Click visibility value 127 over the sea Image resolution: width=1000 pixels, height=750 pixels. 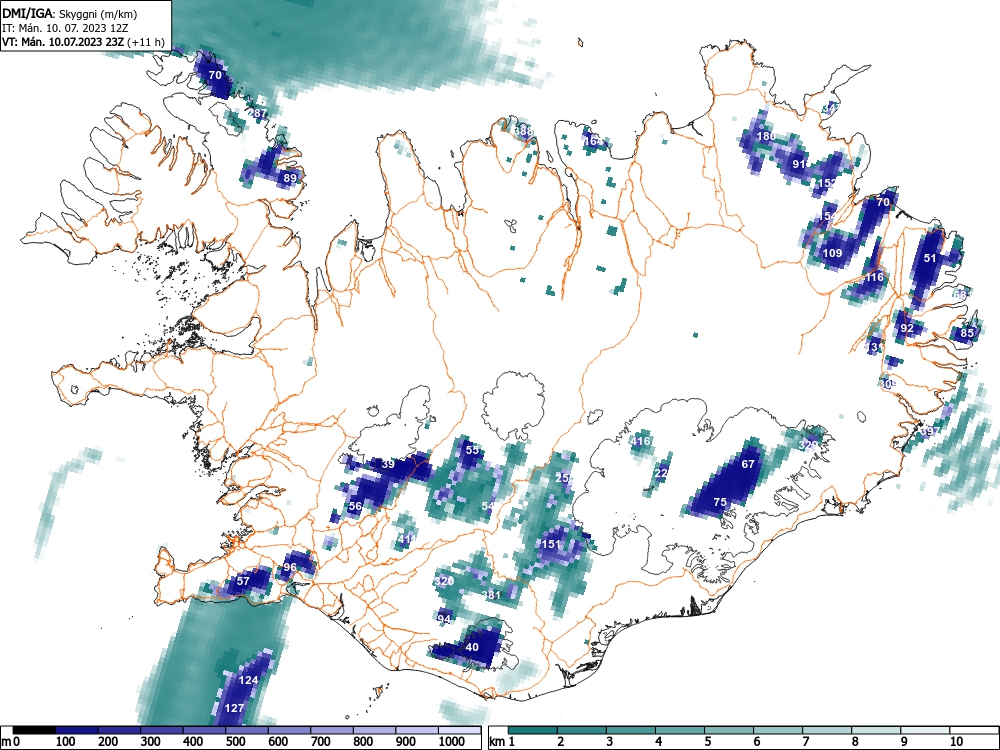point(234,708)
